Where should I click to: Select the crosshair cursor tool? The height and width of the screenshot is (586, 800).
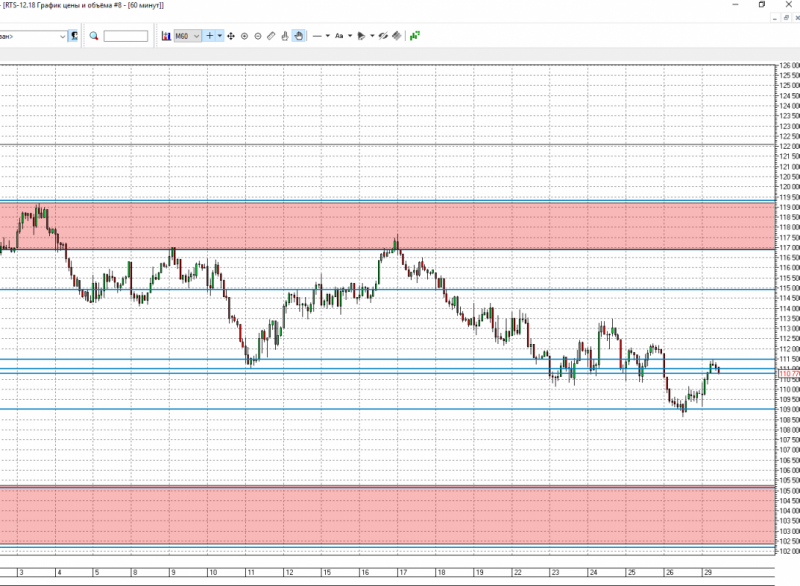pyautogui.click(x=209, y=36)
